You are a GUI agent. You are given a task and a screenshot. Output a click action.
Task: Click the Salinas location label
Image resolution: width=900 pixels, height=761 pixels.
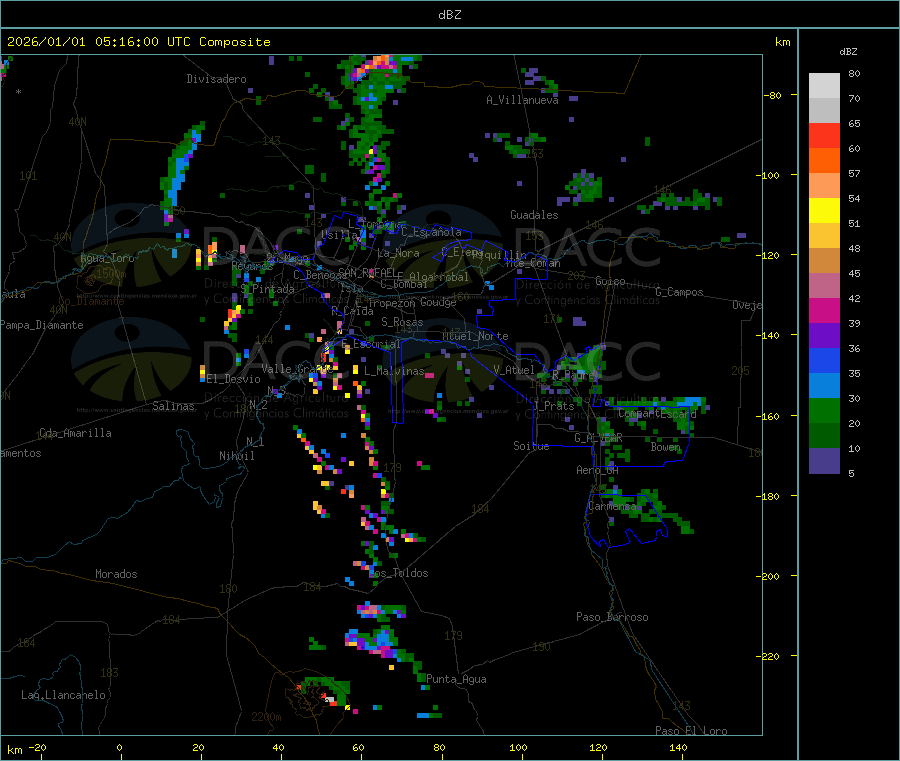173,406
